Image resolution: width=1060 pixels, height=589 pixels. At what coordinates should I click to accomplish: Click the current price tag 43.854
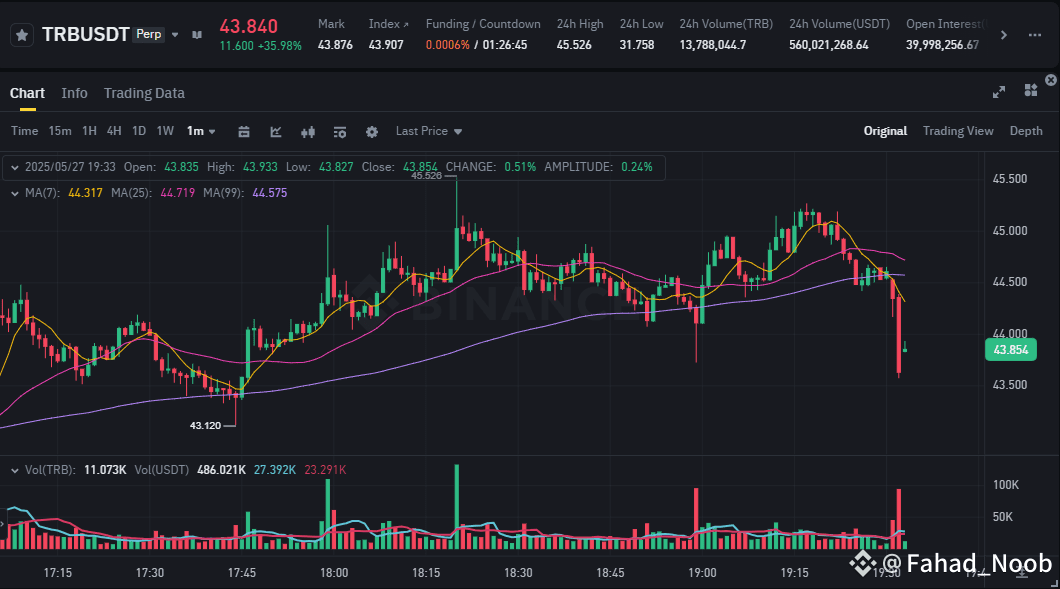click(x=1011, y=350)
